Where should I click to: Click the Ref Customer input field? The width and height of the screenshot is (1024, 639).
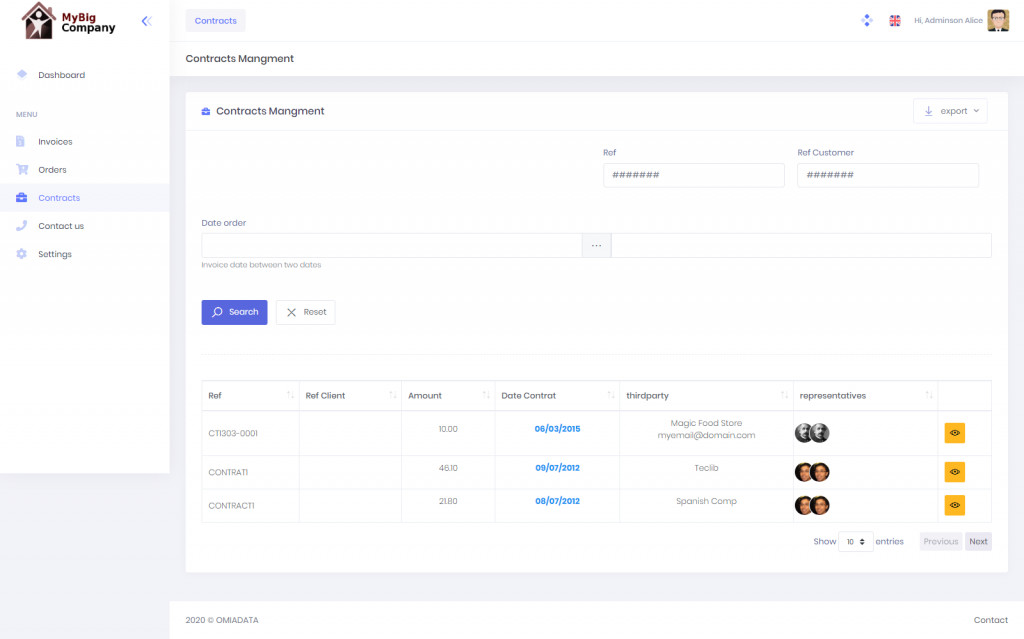887,175
